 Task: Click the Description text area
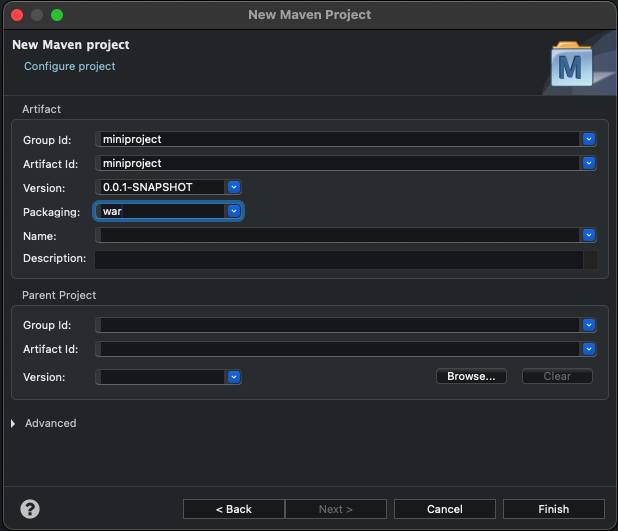[339, 260]
